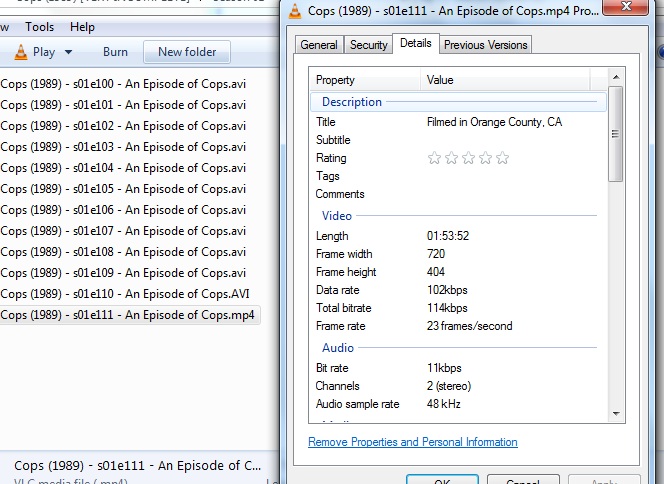Click the Frame width value 720
664x484 pixels.
pyautogui.click(x=436, y=254)
